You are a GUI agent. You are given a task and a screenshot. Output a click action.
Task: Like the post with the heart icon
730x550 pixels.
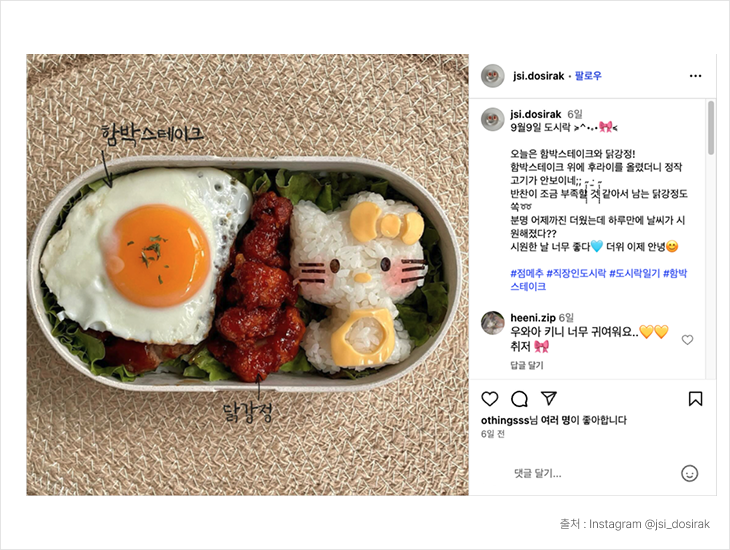(x=489, y=399)
